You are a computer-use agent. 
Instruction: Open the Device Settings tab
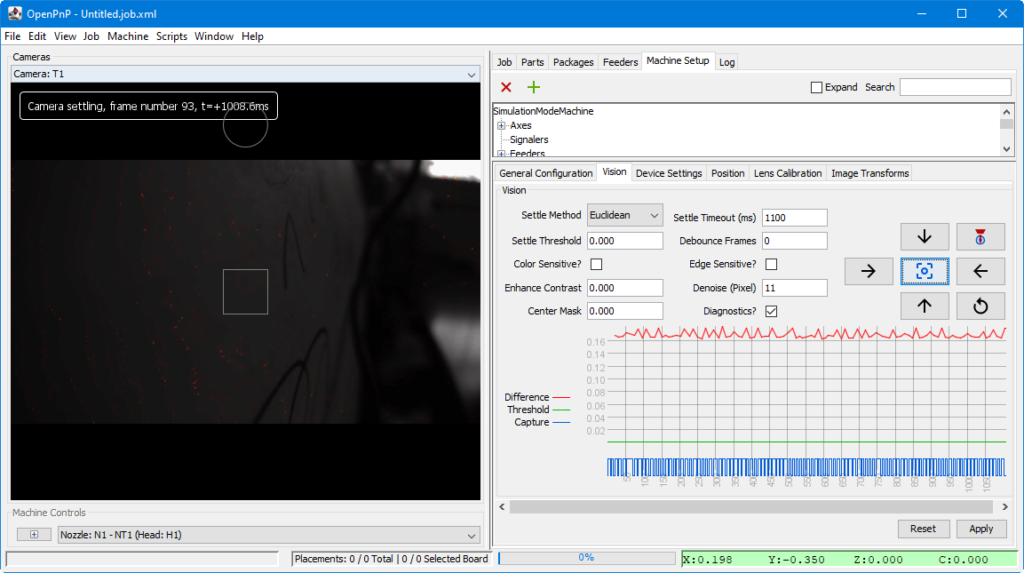pyautogui.click(x=668, y=173)
